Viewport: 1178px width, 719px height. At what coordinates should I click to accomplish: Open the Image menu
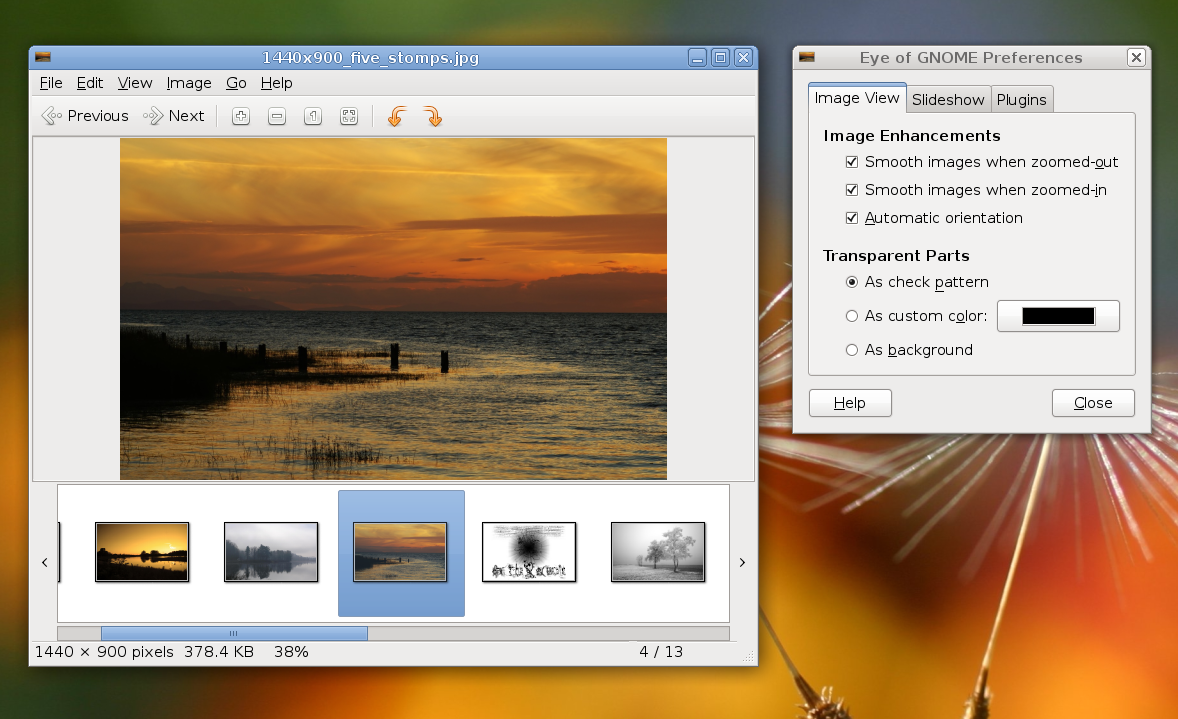tap(189, 83)
